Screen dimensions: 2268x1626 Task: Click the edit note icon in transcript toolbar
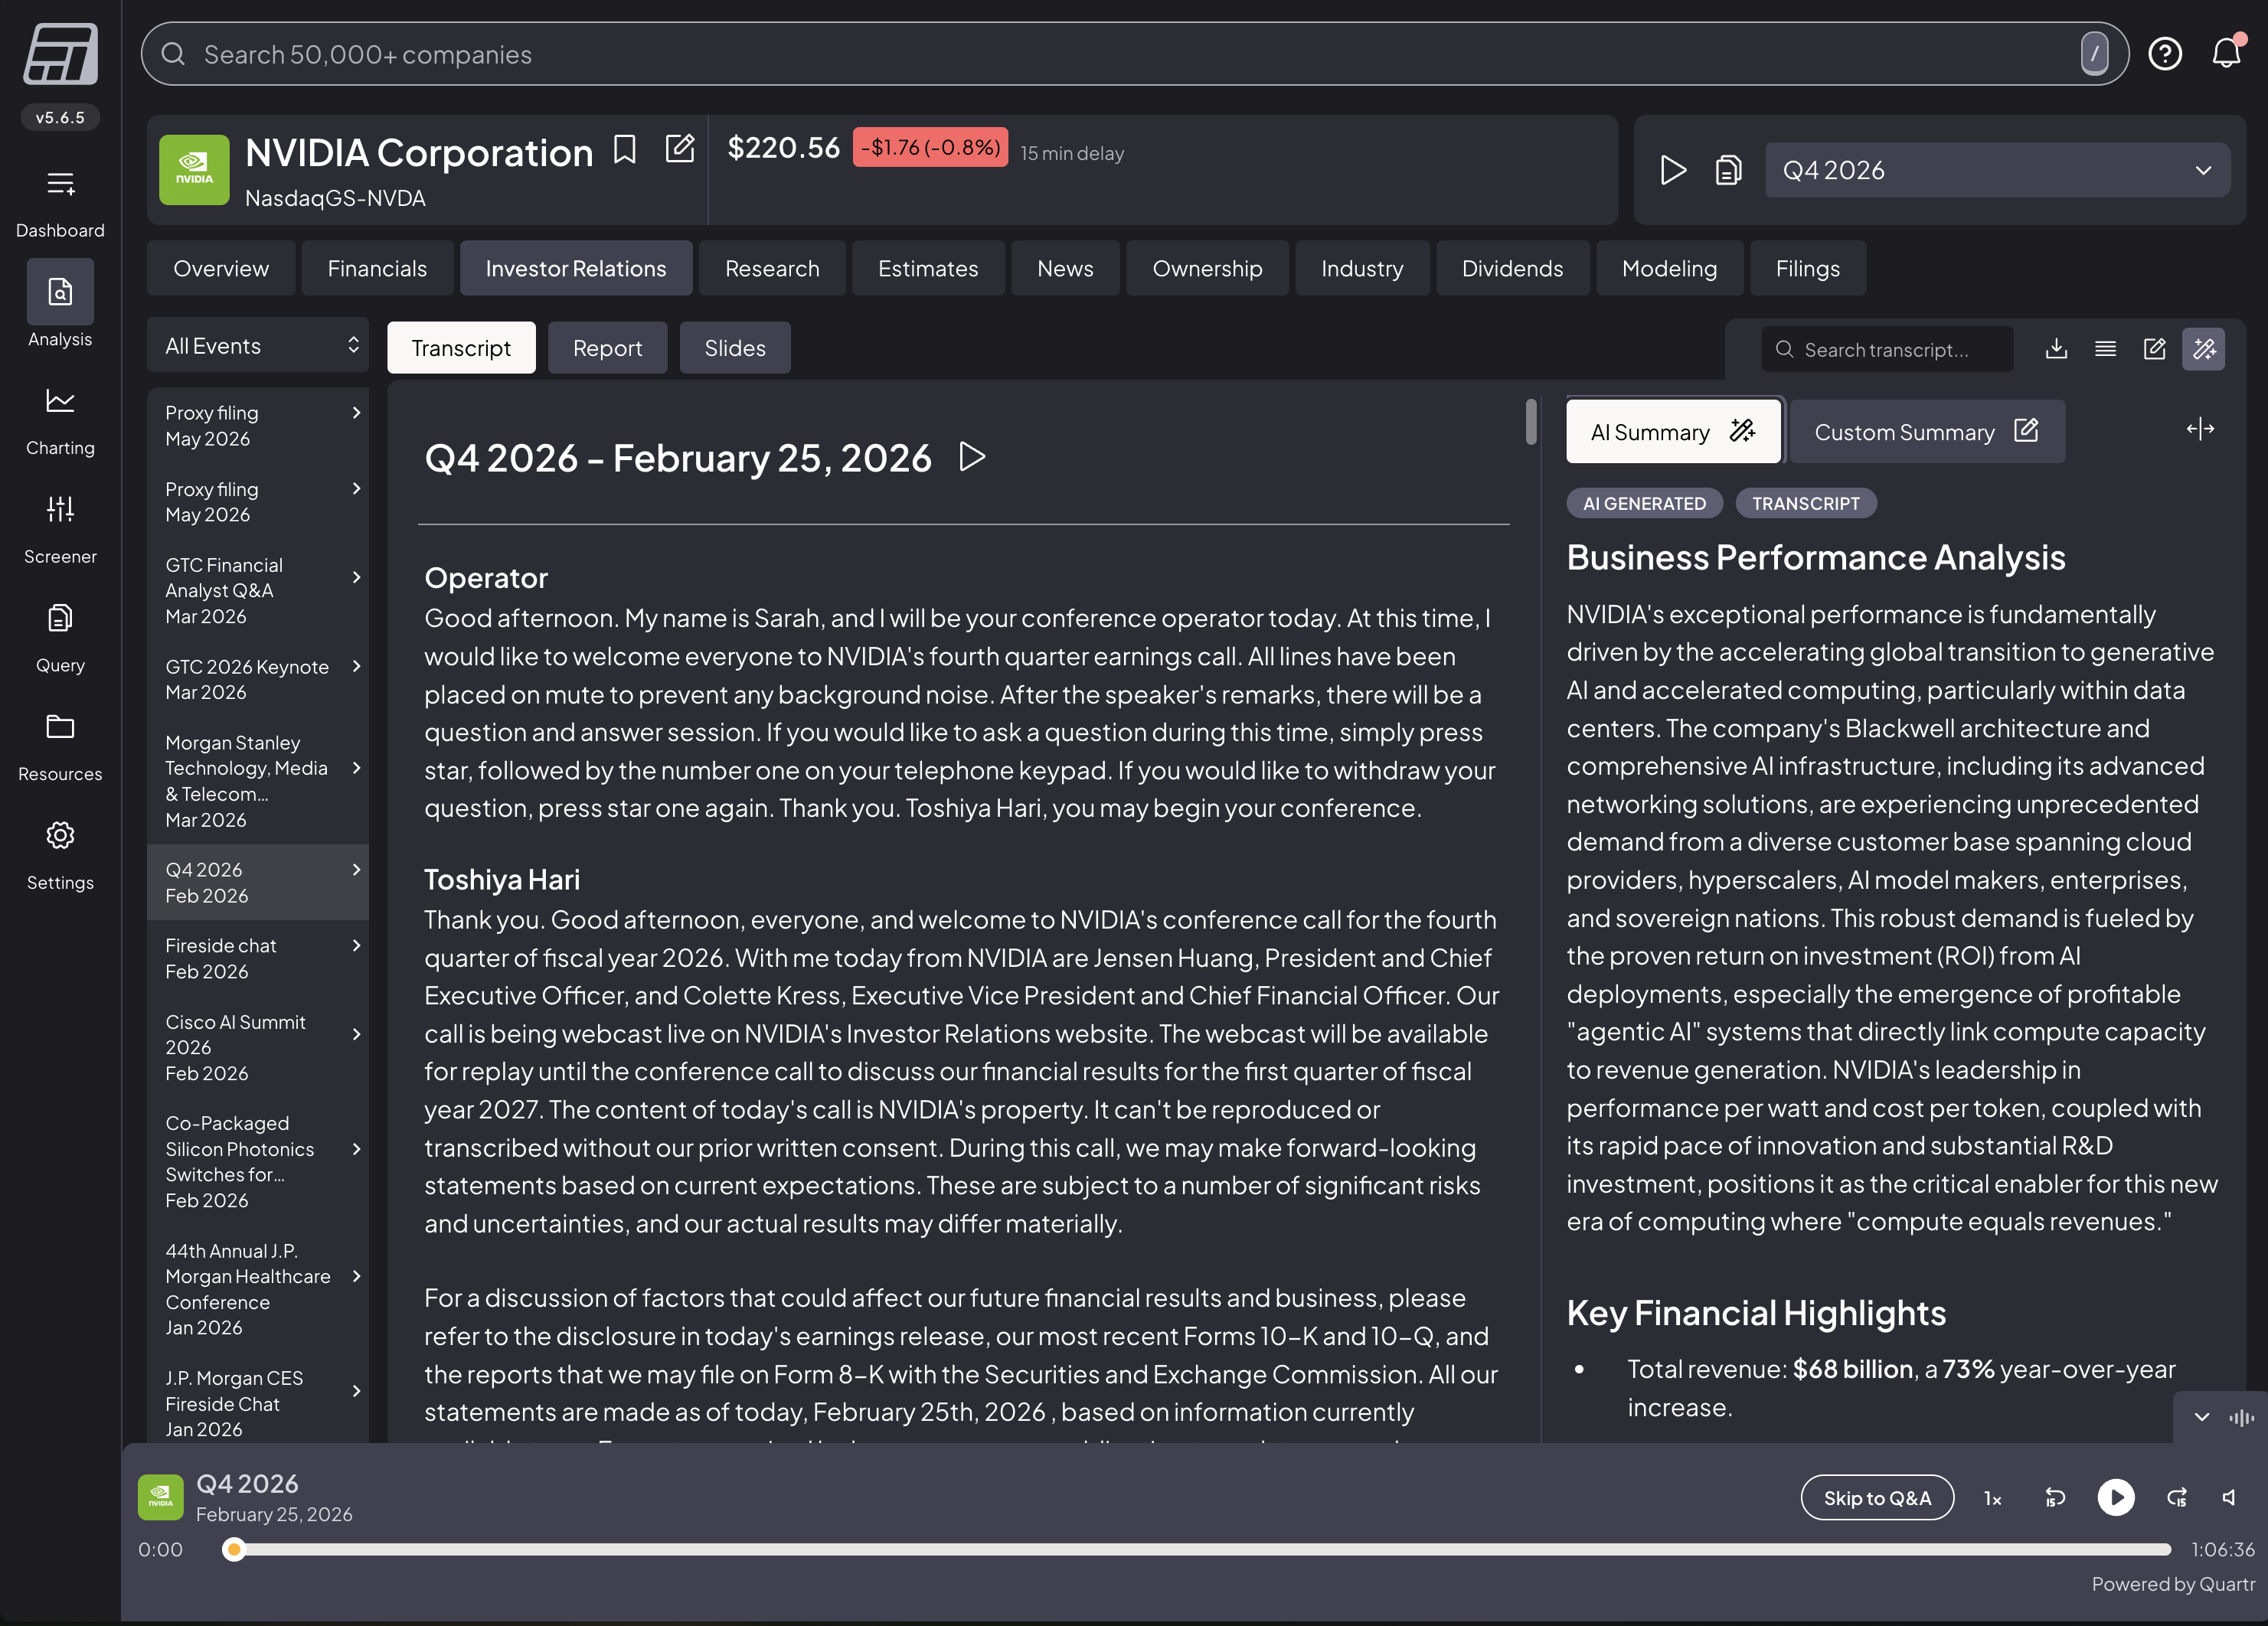pos(2154,349)
